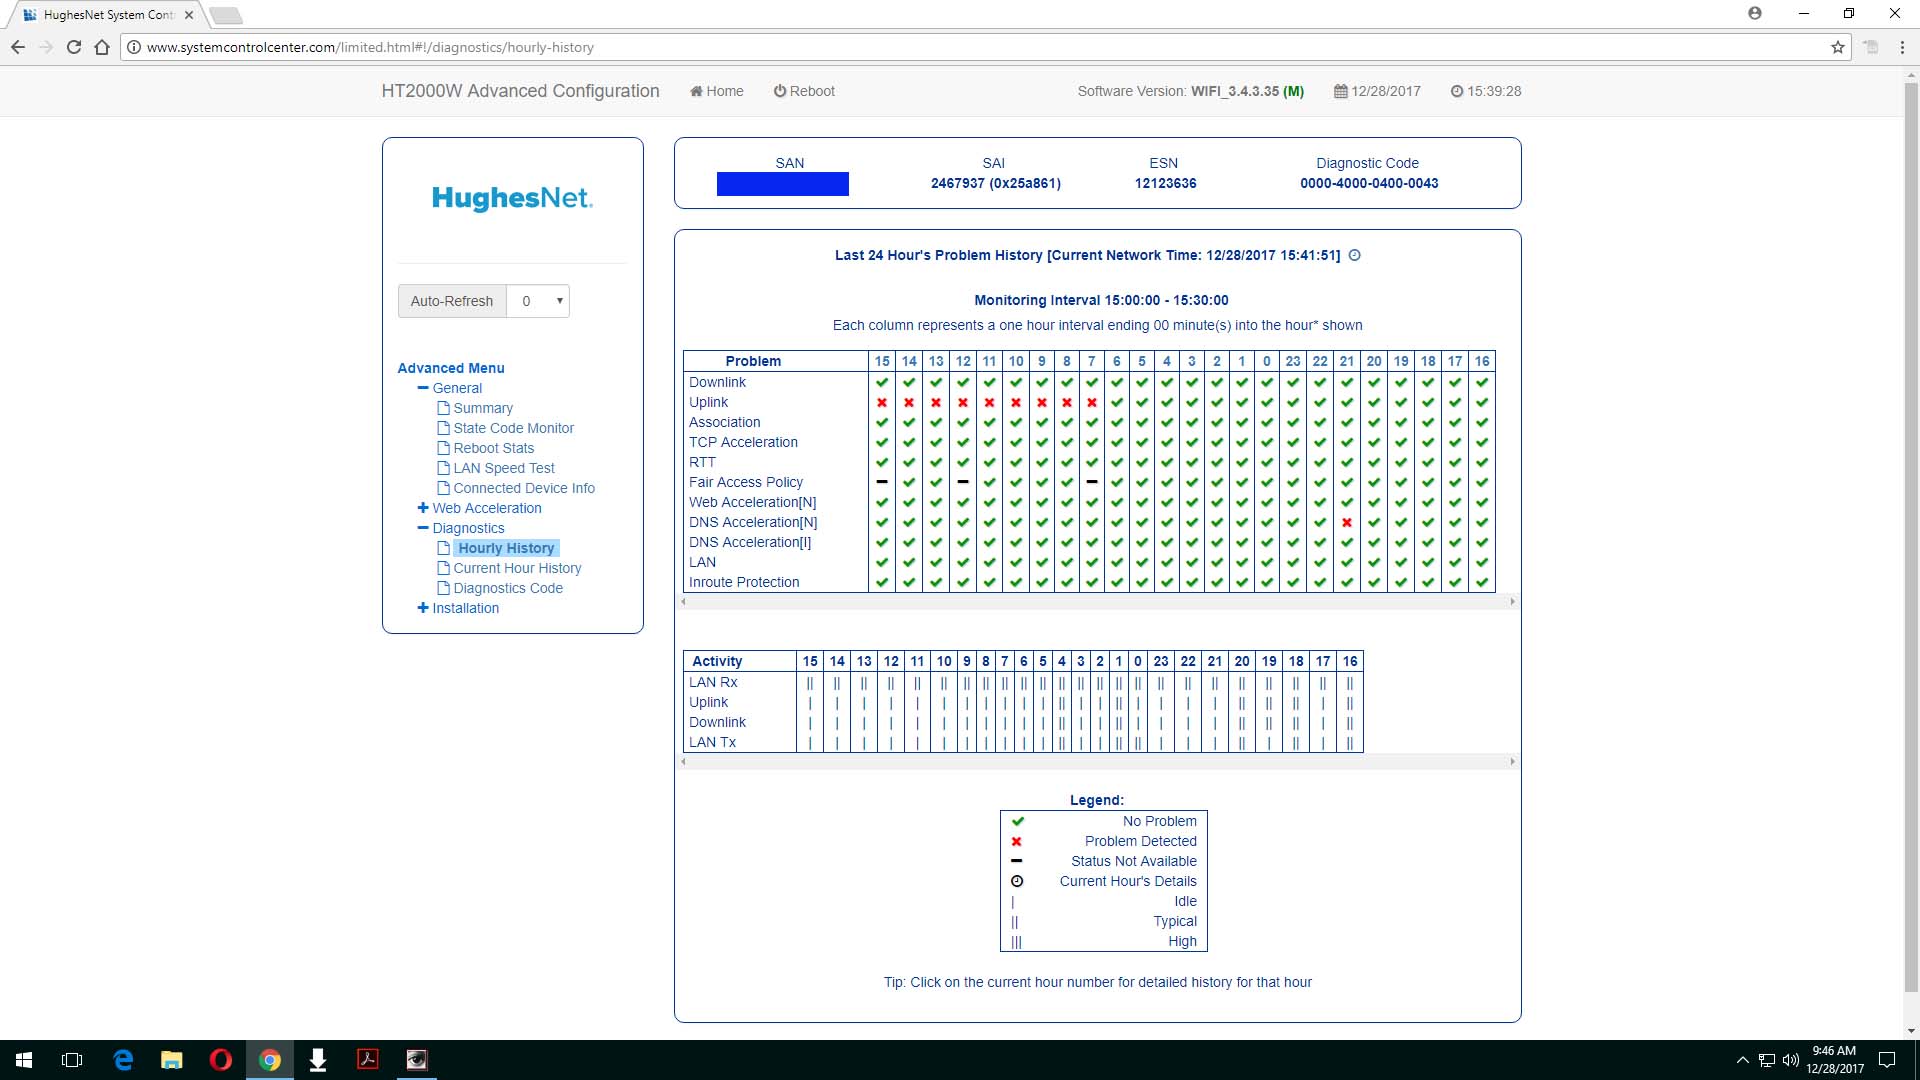Close the HughesNet System Control tab
This screenshot has height=1080, width=1920.
click(189, 15)
